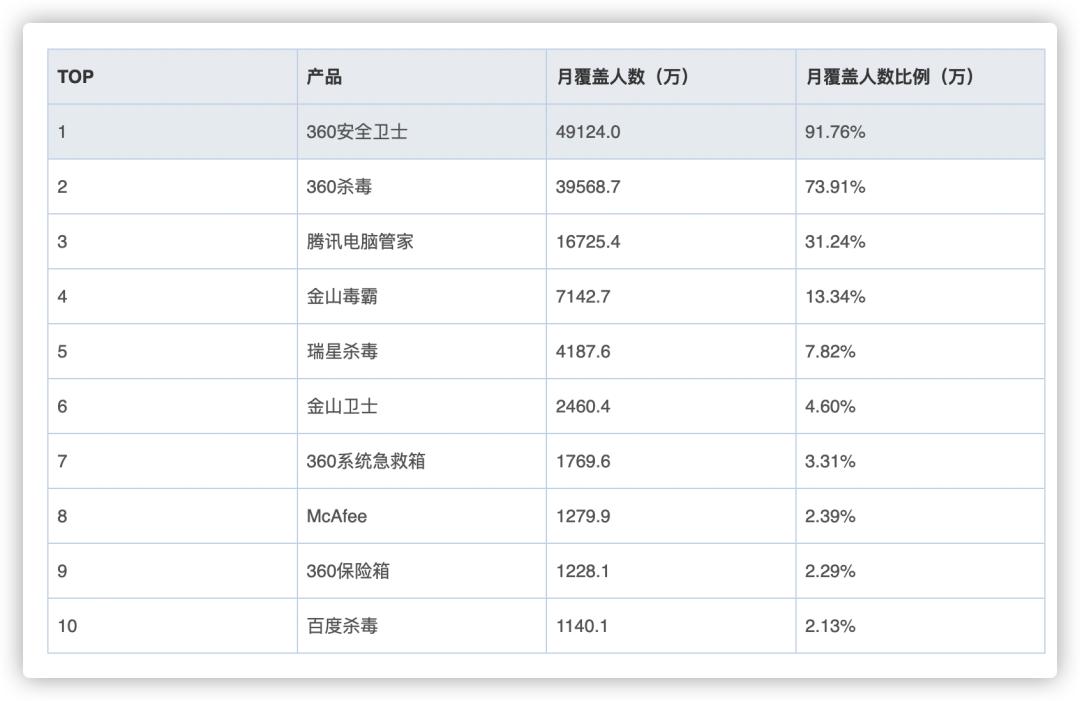Select the 360保险箱 row
1080x701 pixels.
click(345, 571)
